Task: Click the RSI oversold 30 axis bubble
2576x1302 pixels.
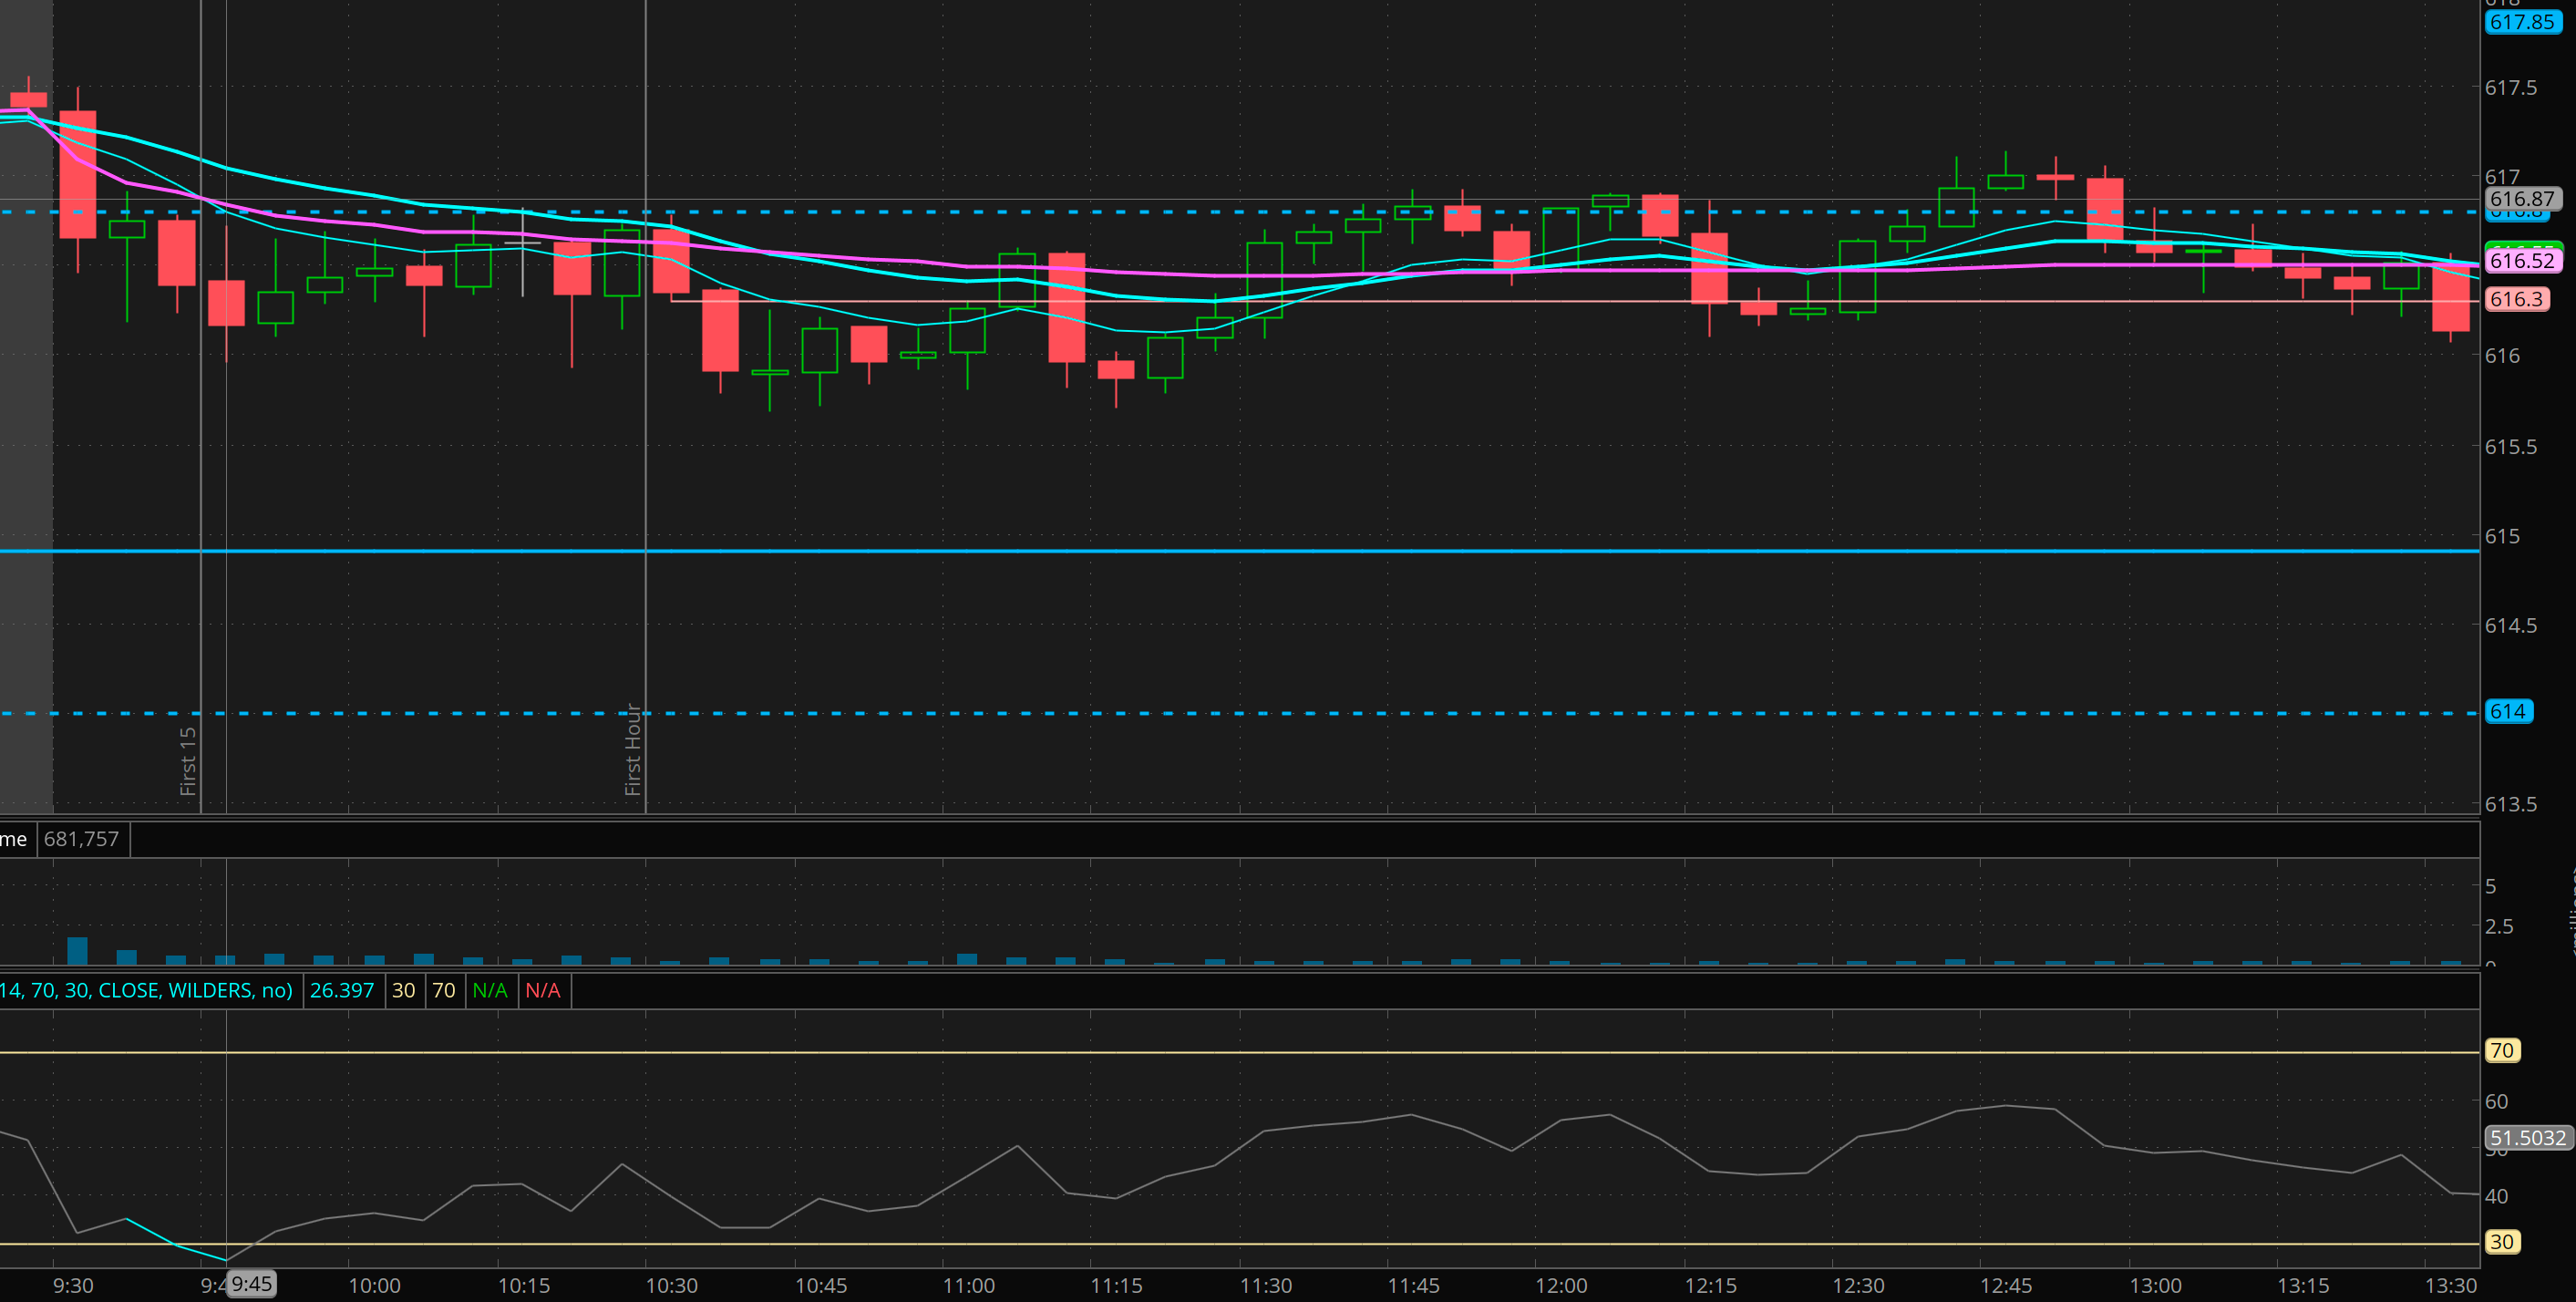Action: click(x=2501, y=1242)
